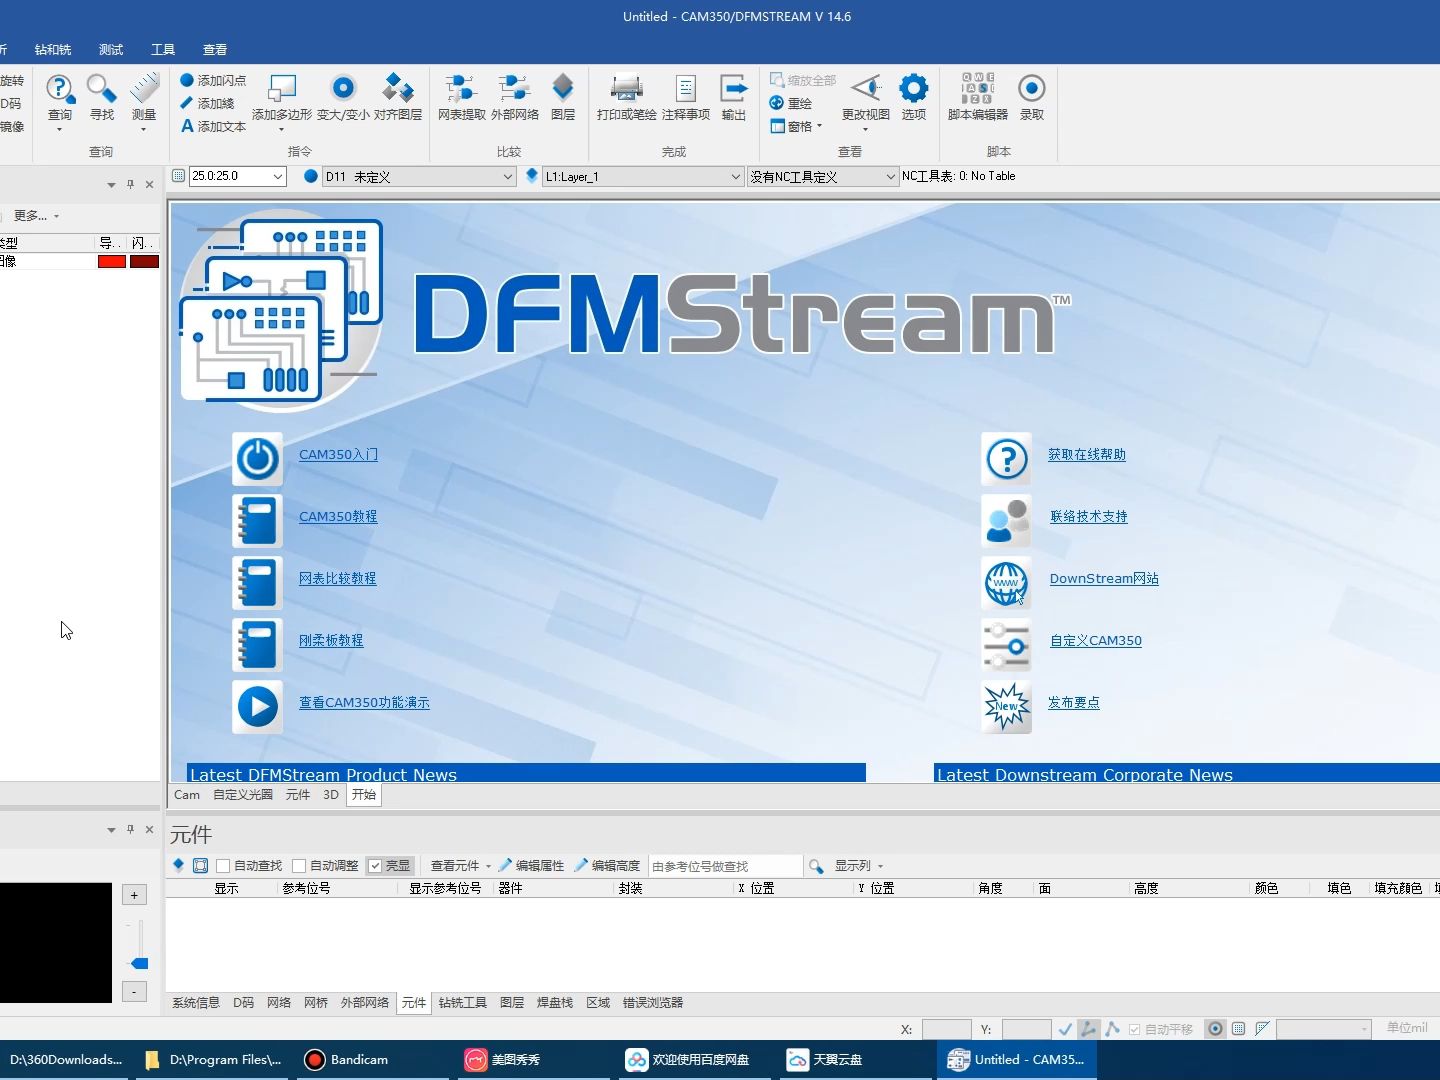
Task: Open the CAM350教程 link
Action: (x=338, y=517)
